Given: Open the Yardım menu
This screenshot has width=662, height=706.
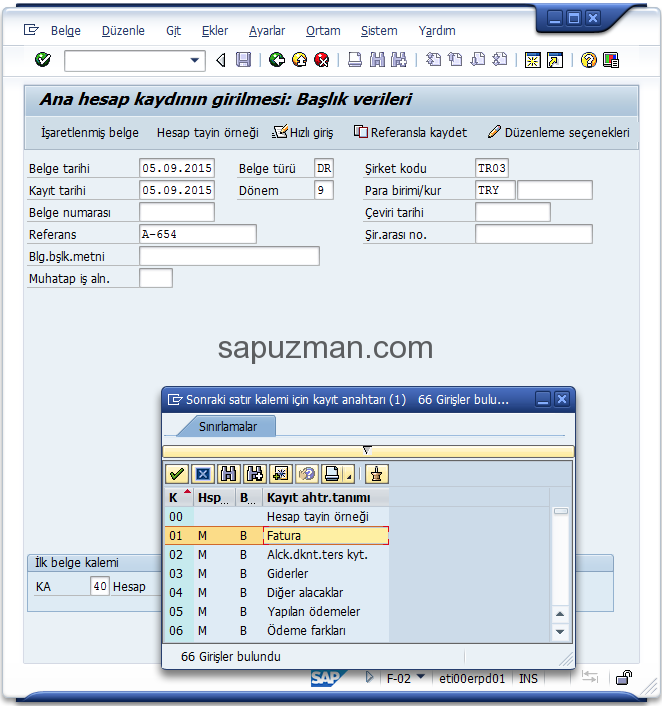Looking at the screenshot, I should coord(437,31).
